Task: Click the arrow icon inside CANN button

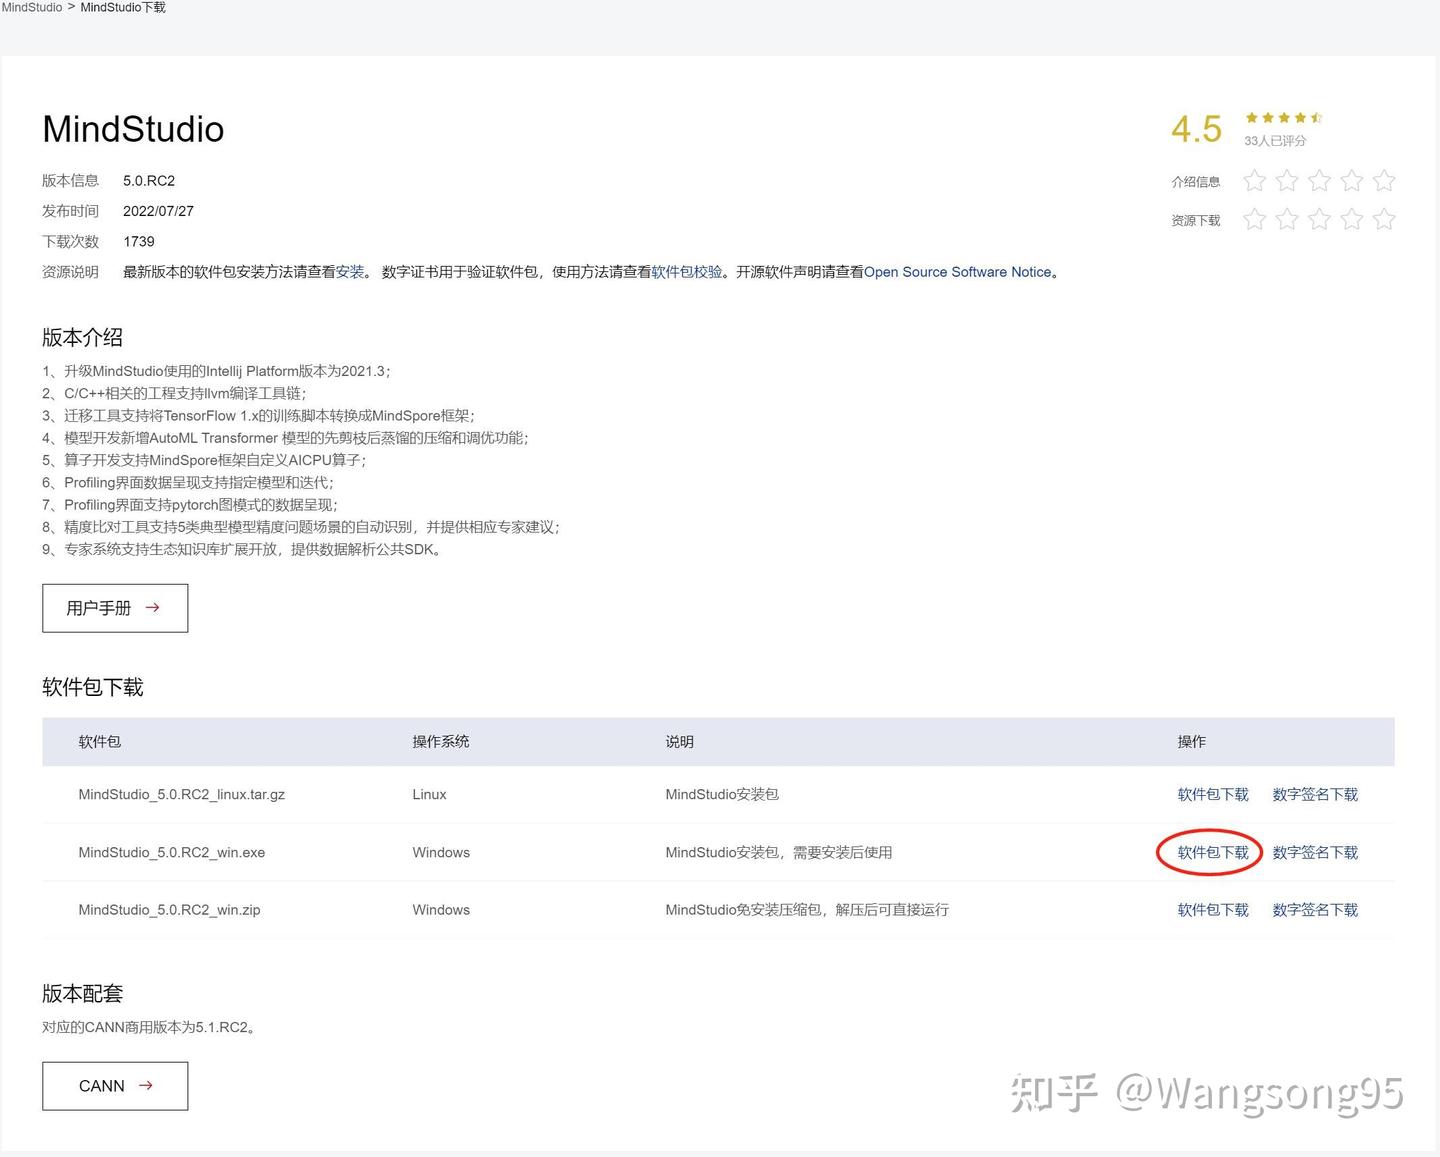Action: pos(146,1085)
